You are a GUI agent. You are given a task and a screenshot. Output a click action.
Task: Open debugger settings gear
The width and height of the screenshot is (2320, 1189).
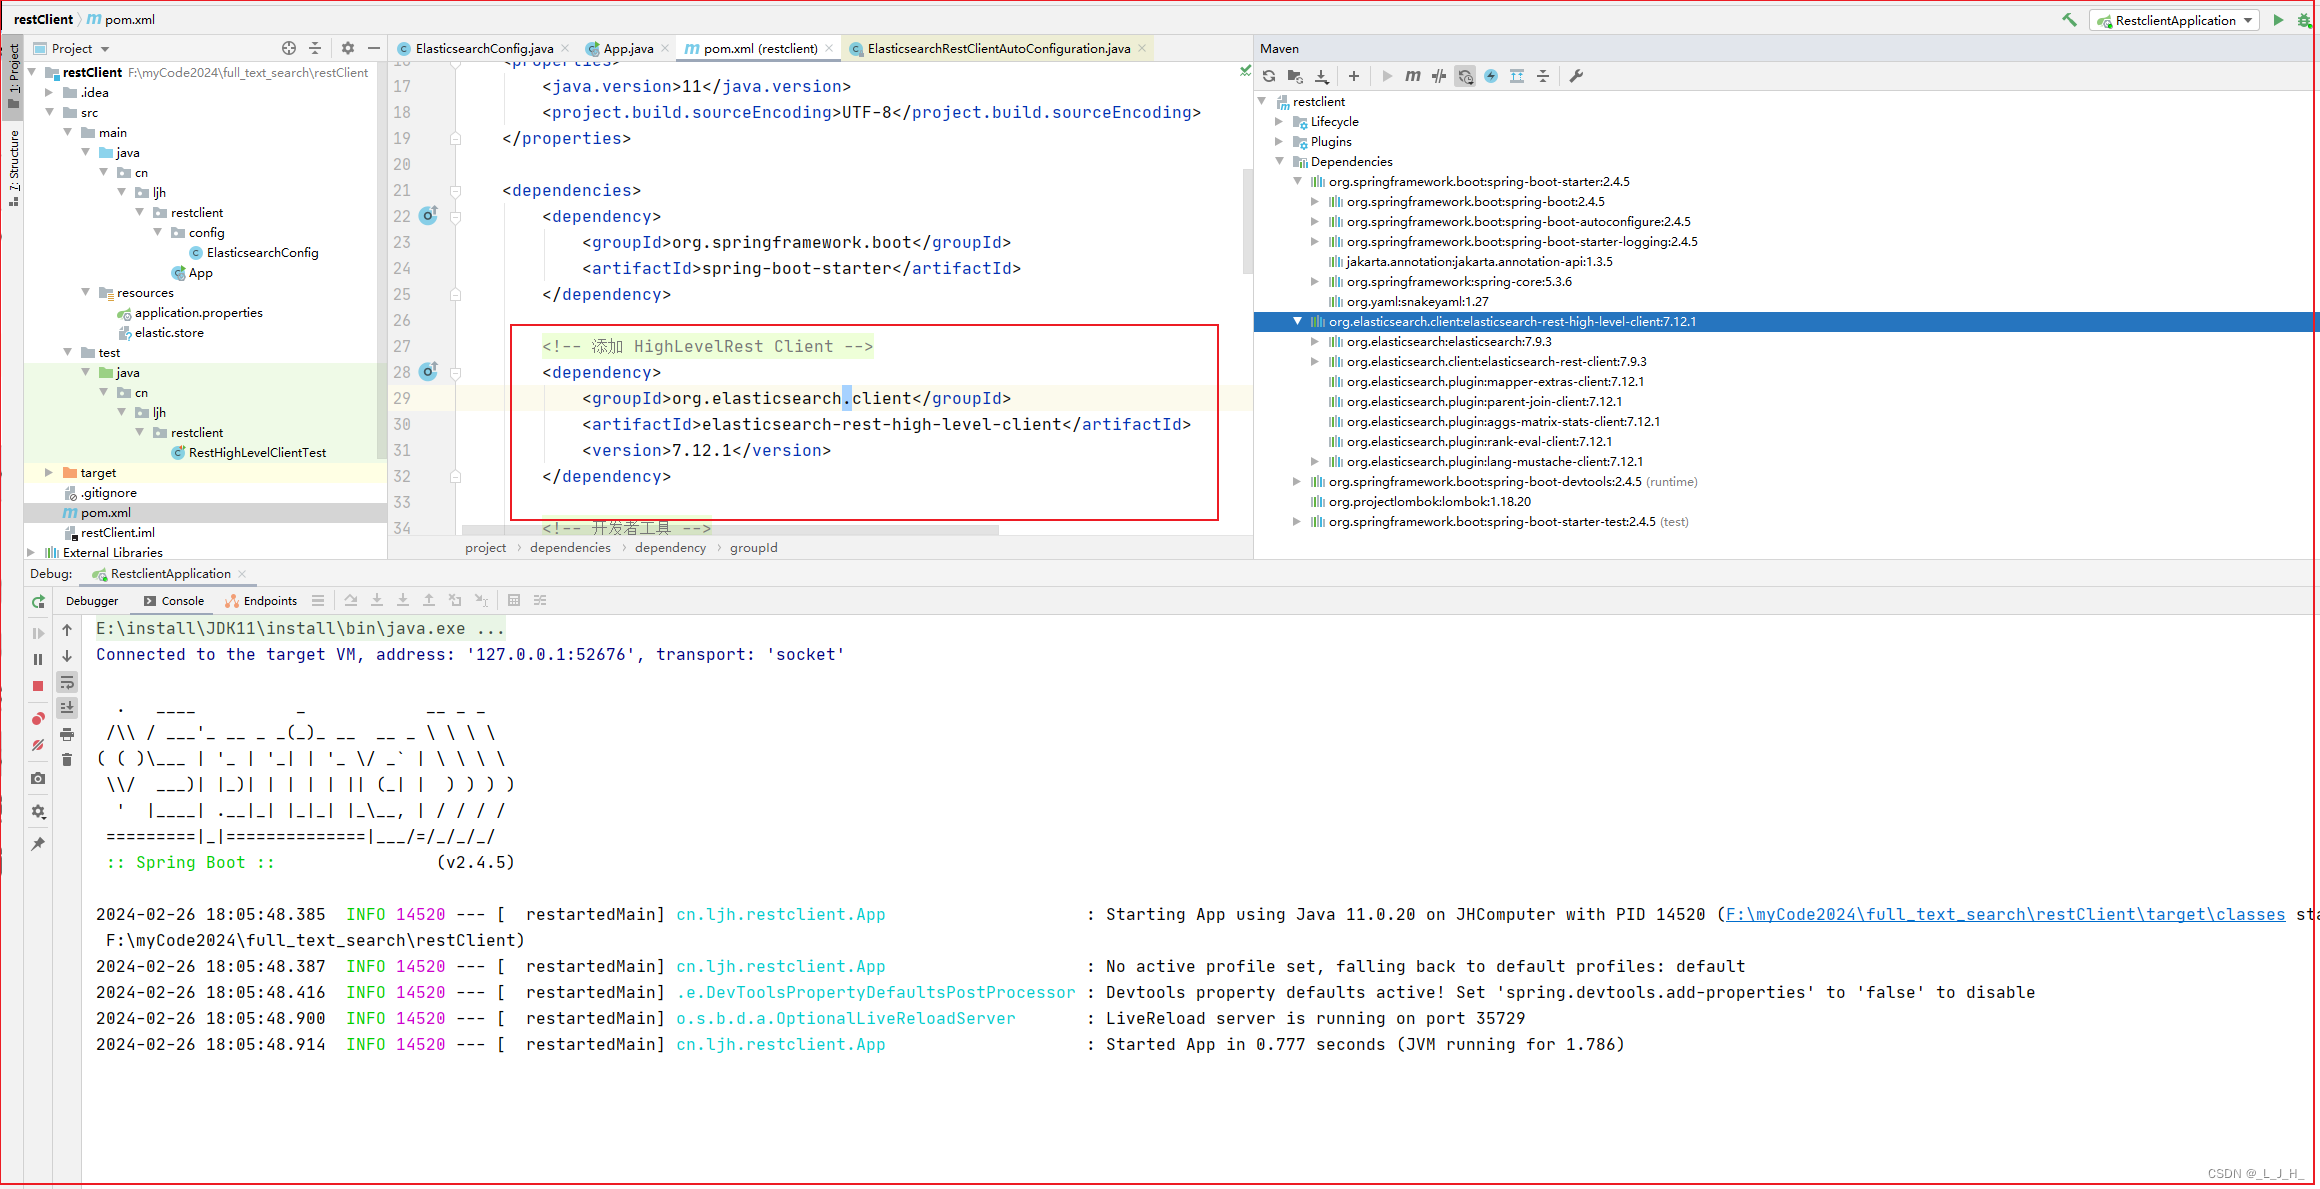click(x=38, y=811)
